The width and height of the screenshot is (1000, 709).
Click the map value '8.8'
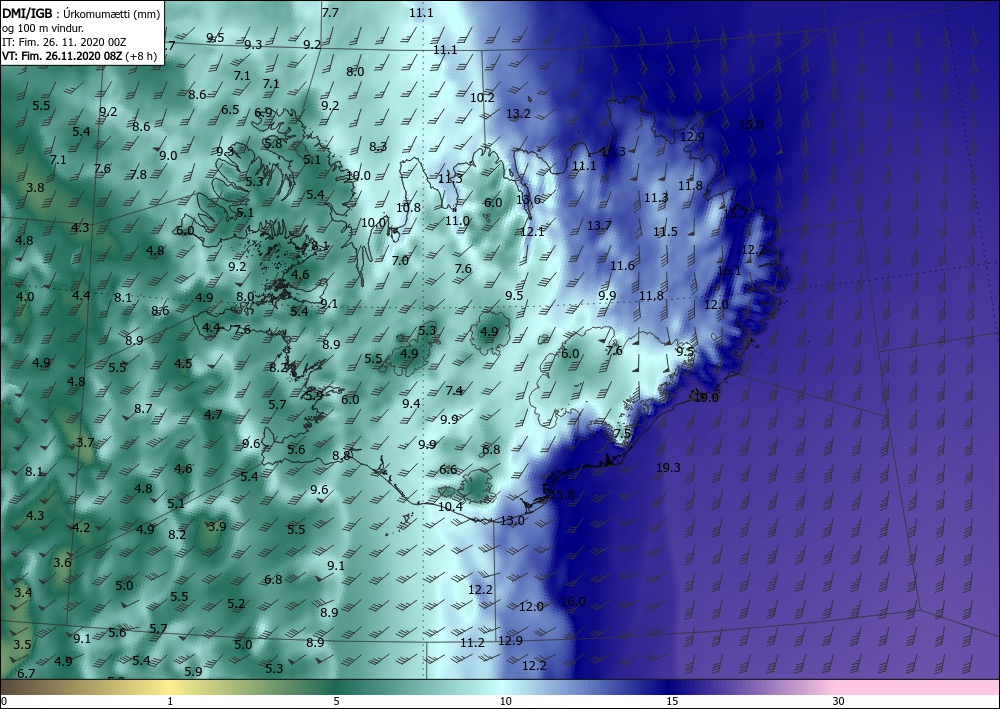341,457
